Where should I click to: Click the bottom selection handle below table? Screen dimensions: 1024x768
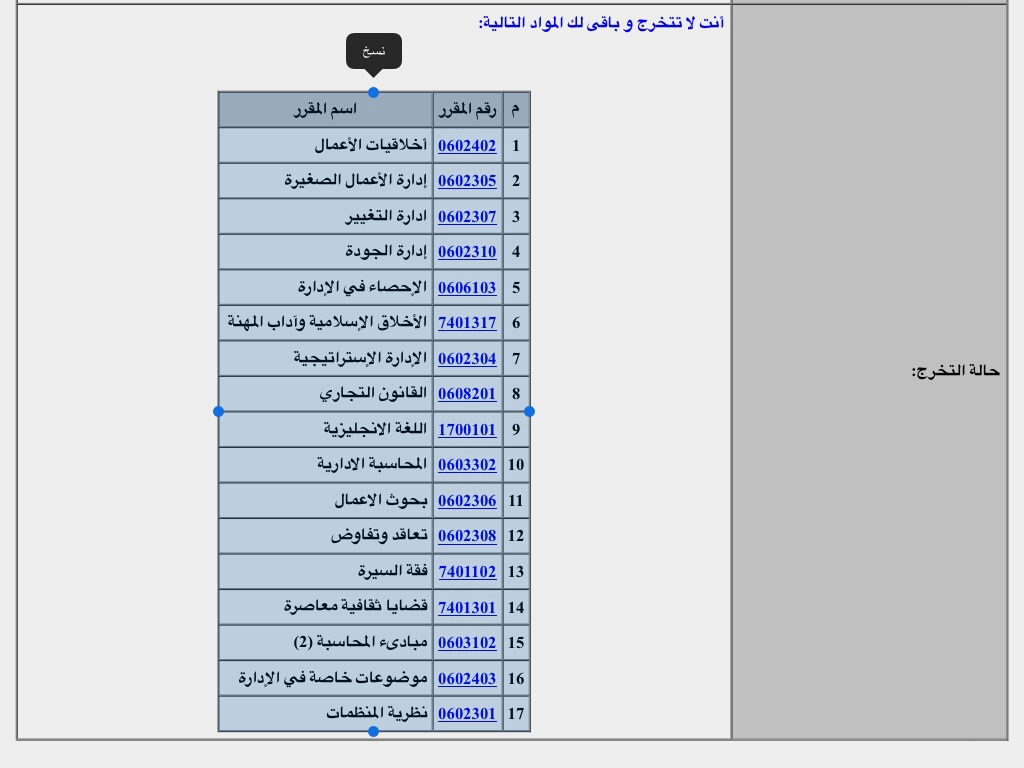(x=373, y=732)
